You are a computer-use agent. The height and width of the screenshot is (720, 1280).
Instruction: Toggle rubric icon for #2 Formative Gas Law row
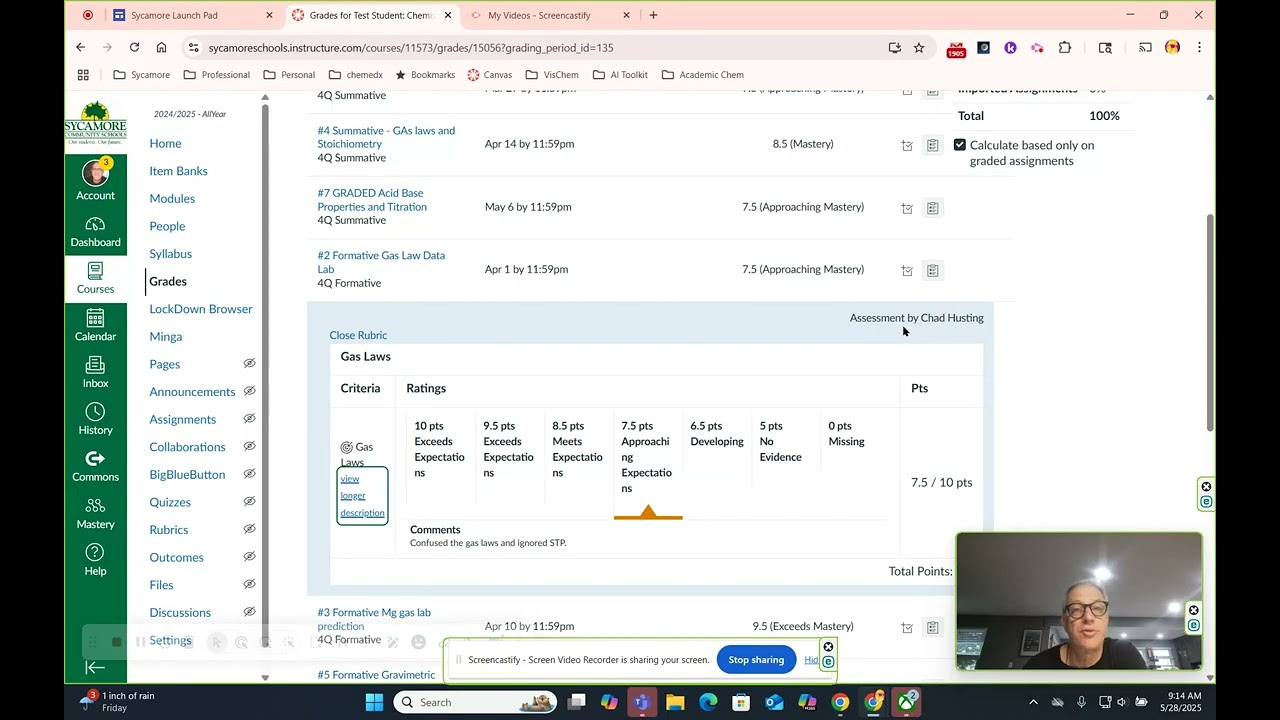(932, 270)
